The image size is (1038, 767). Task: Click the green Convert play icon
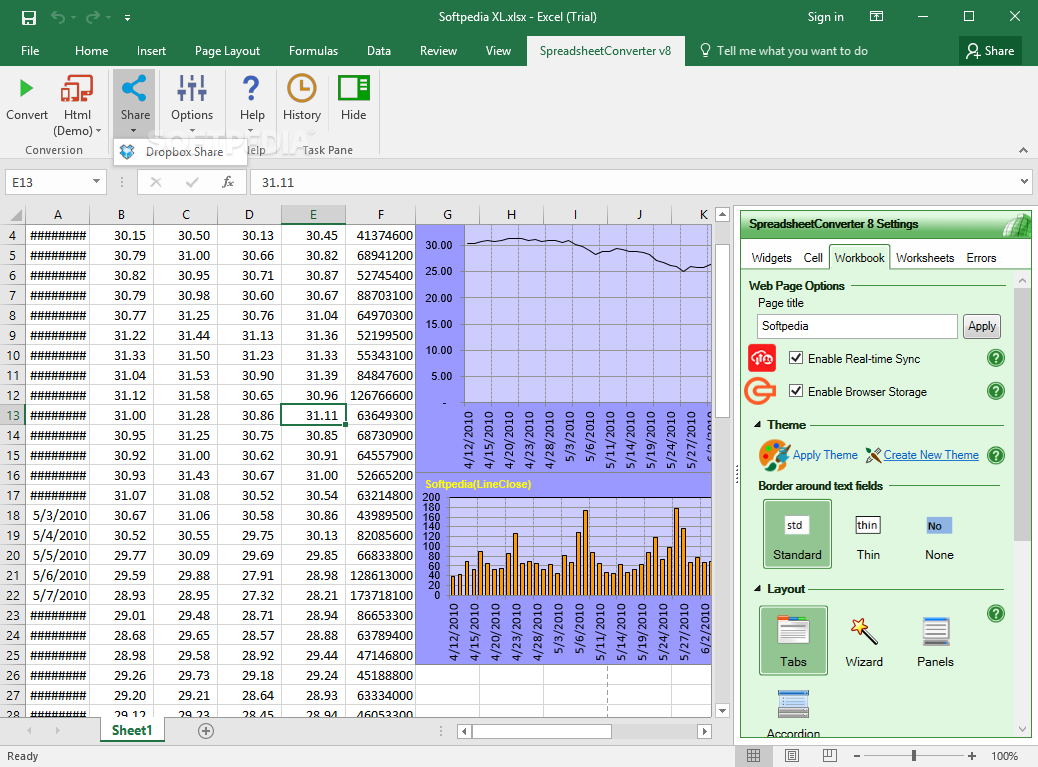pos(26,89)
